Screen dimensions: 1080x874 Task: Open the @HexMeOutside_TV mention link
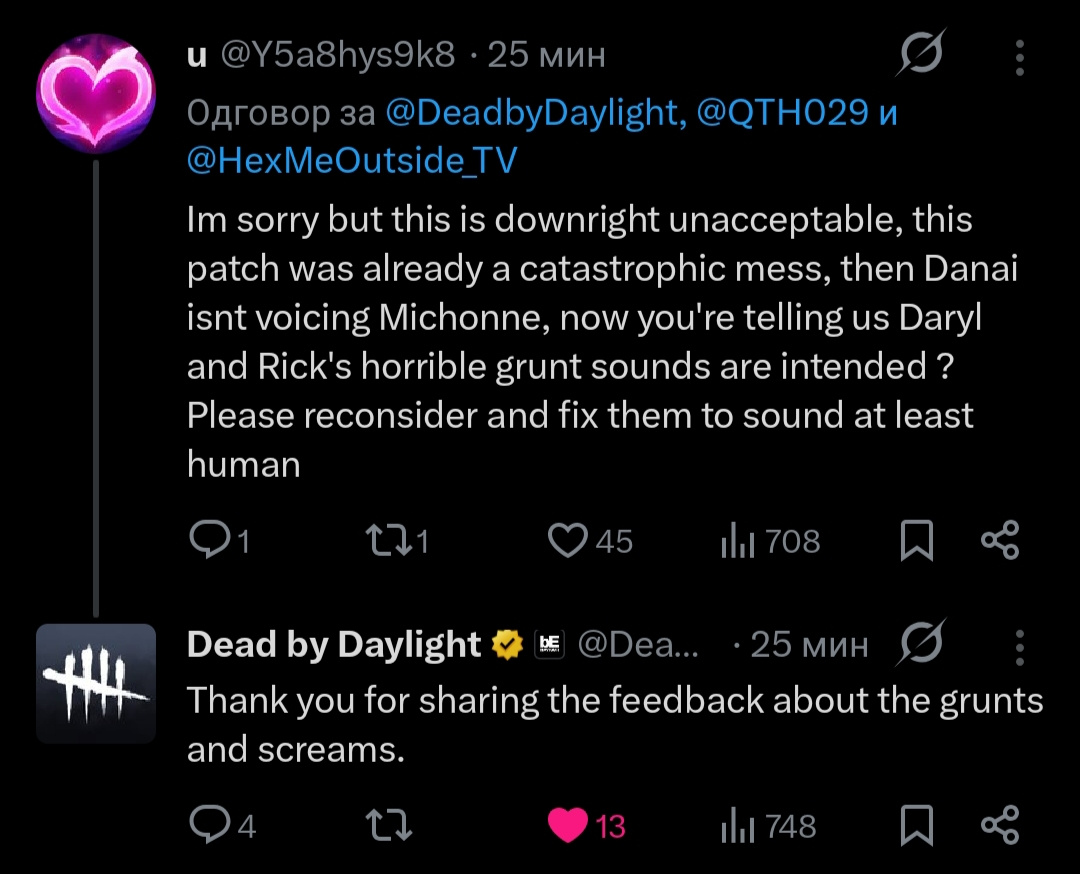[x=352, y=160]
